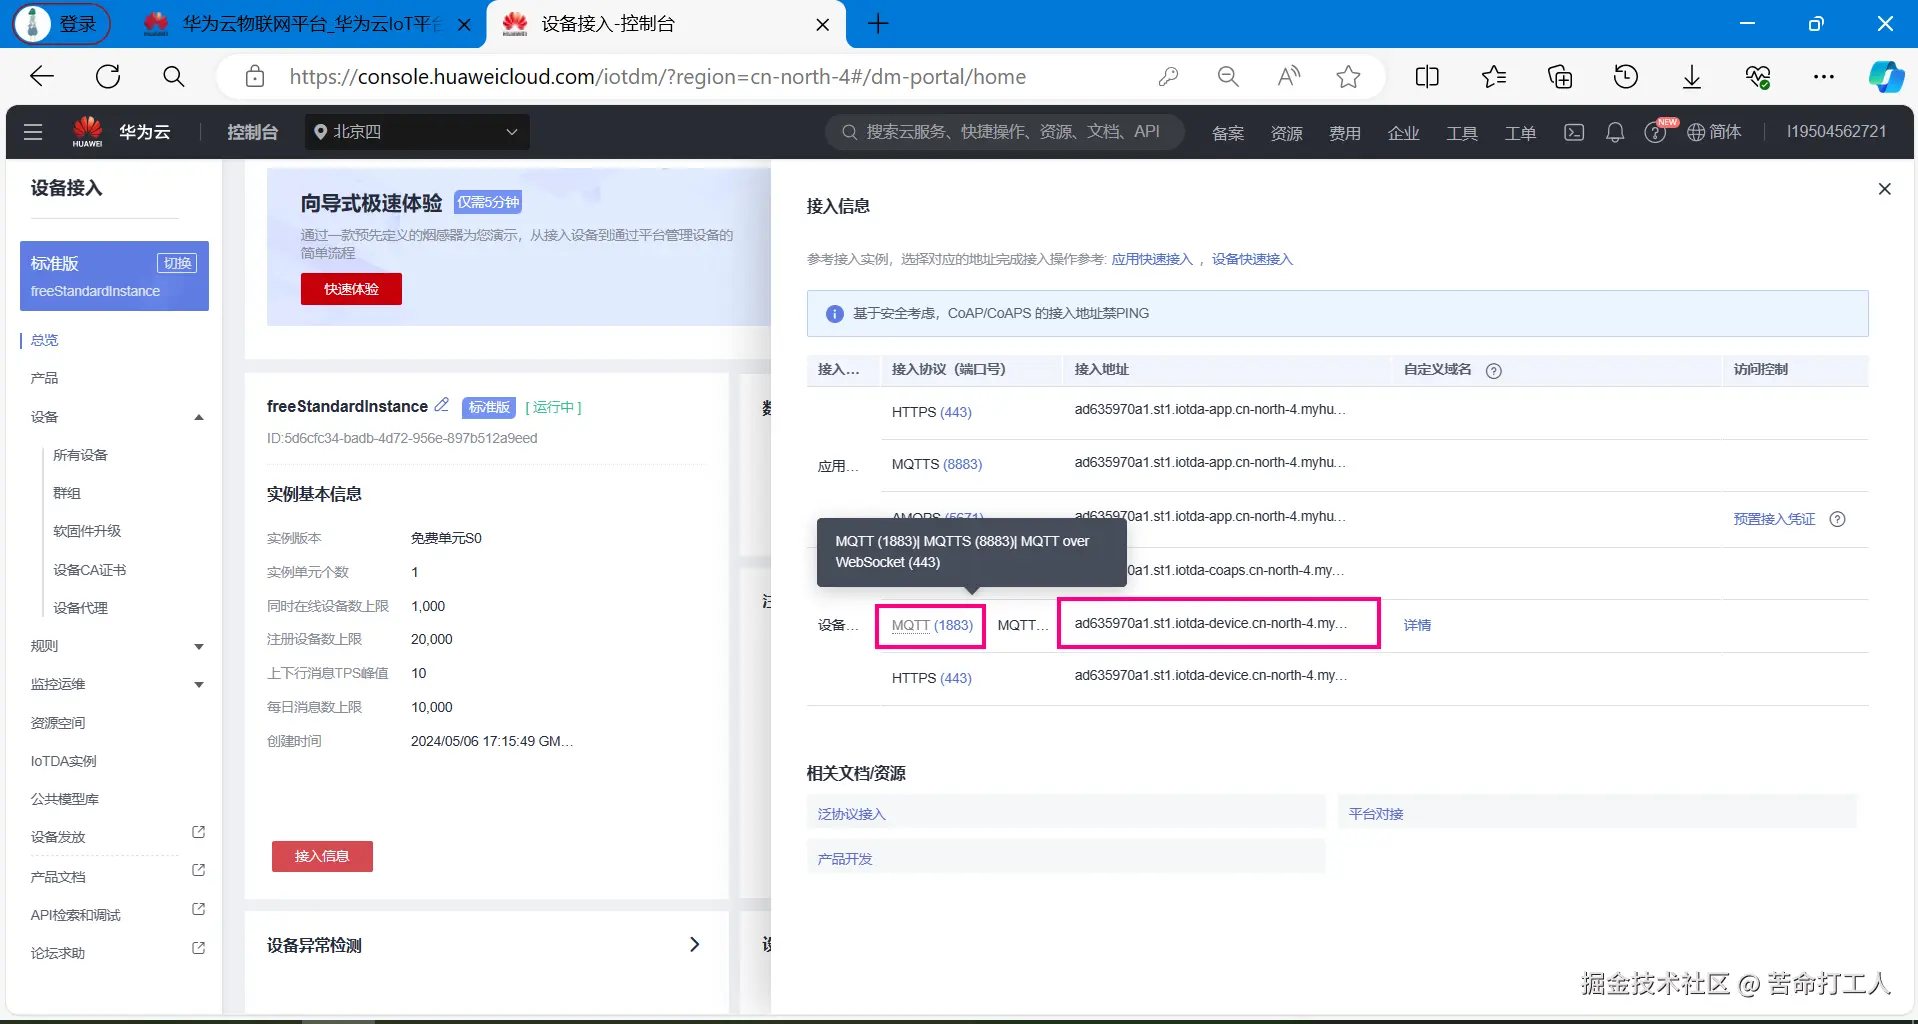This screenshot has height=1024, width=1918.
Task: Click the 快速体验 red button
Action: tap(351, 289)
